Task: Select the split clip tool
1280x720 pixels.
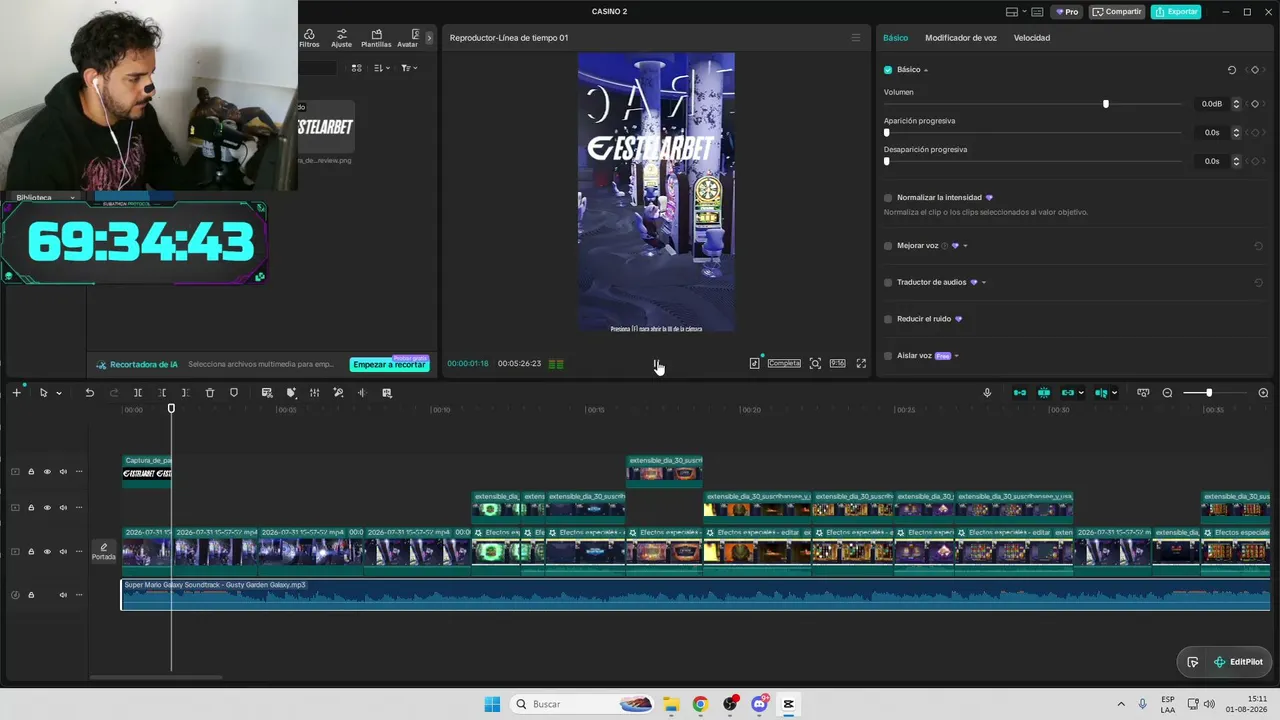Action: [x=138, y=393]
